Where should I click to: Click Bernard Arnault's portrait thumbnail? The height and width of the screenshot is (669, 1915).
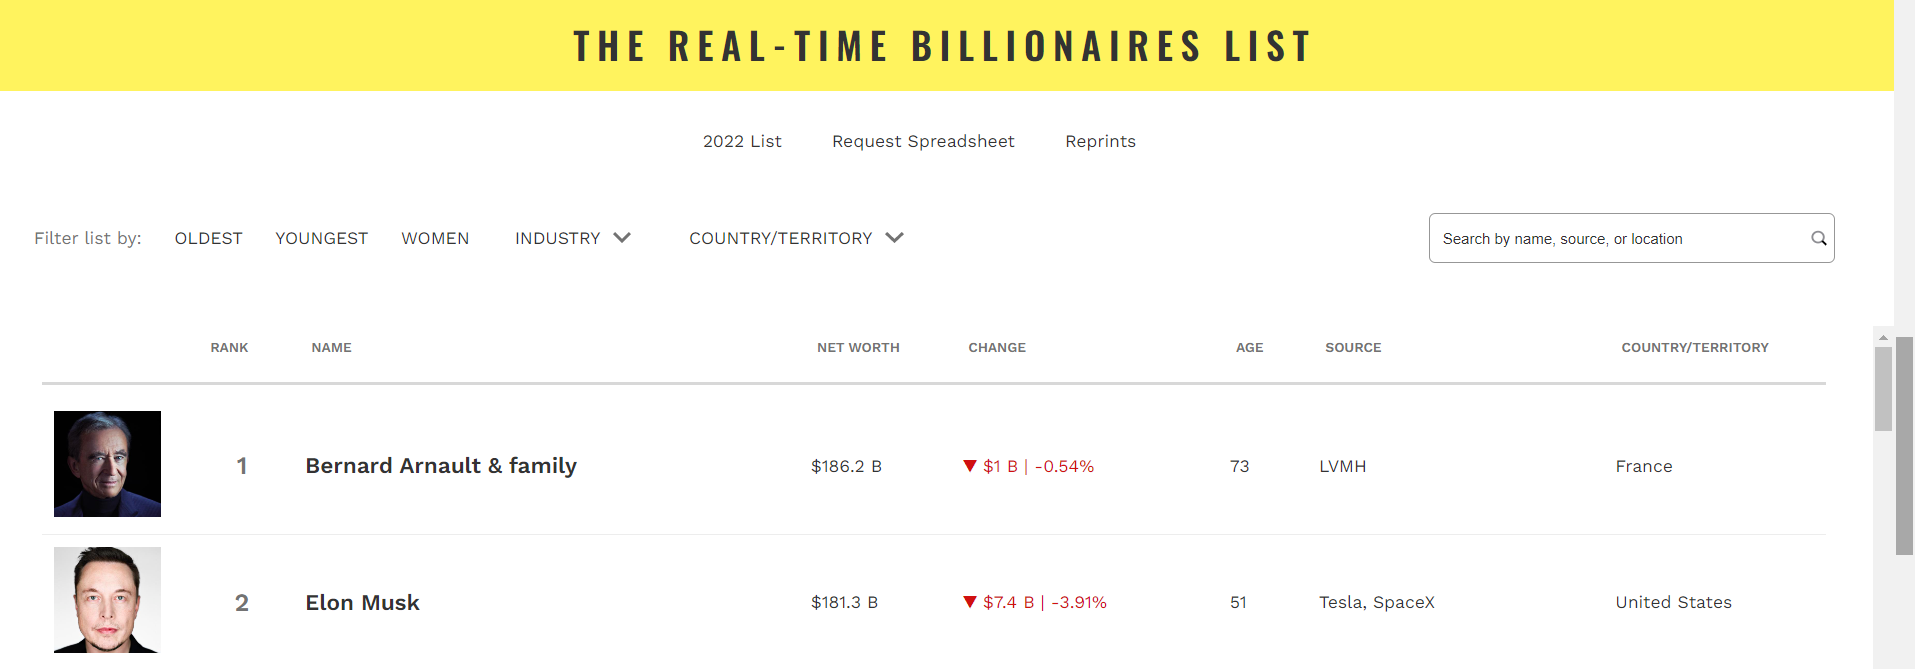[x=107, y=464]
